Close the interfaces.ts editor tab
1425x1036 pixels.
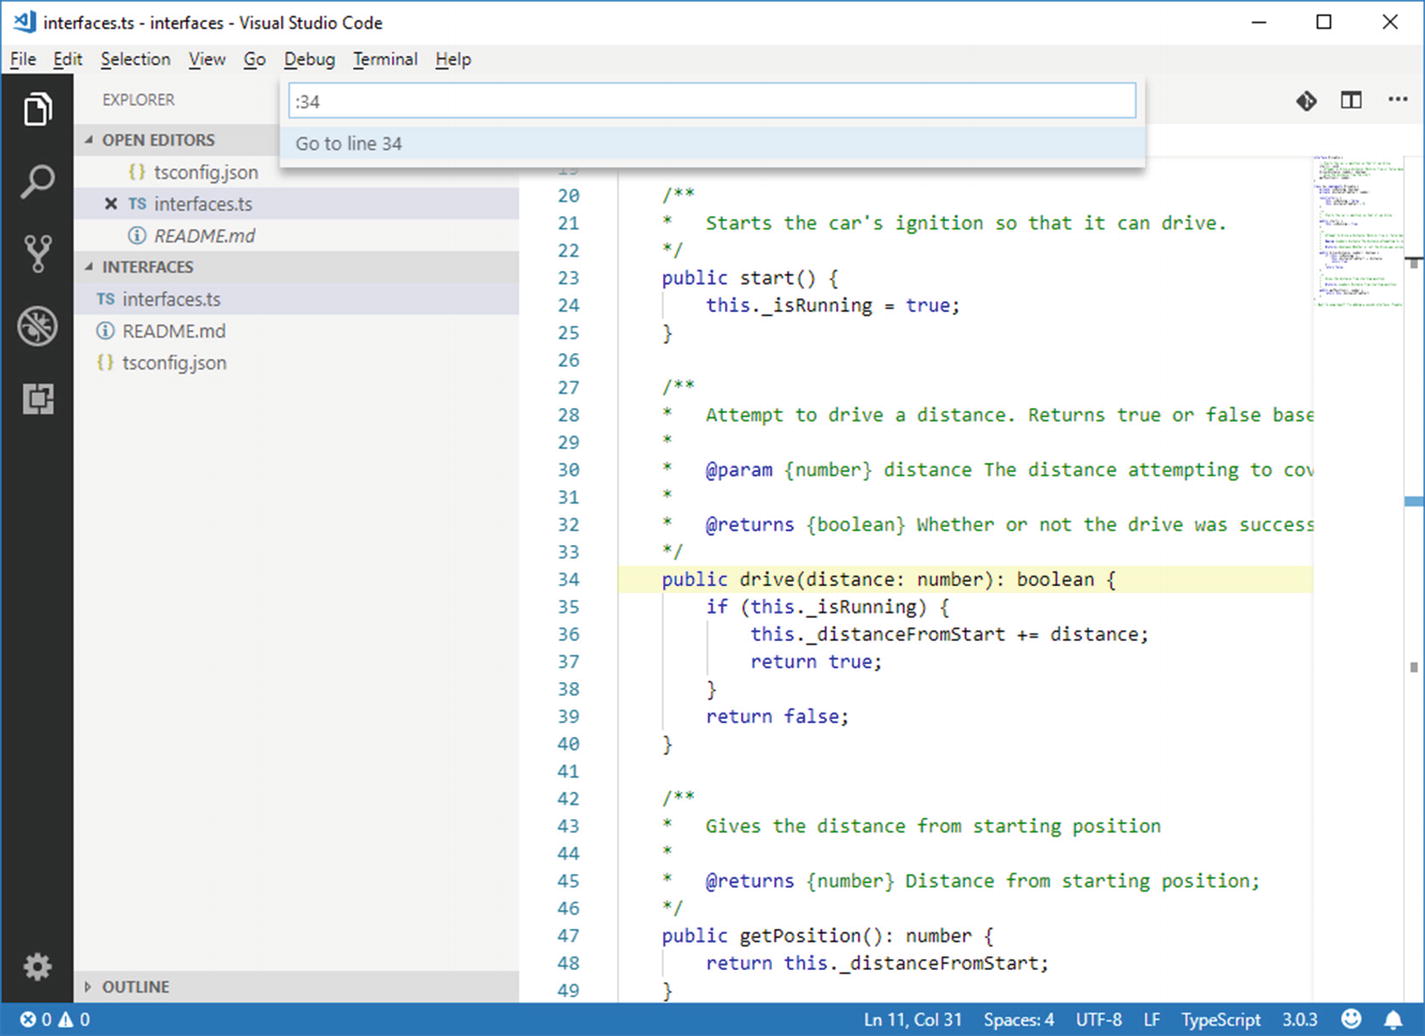110,203
